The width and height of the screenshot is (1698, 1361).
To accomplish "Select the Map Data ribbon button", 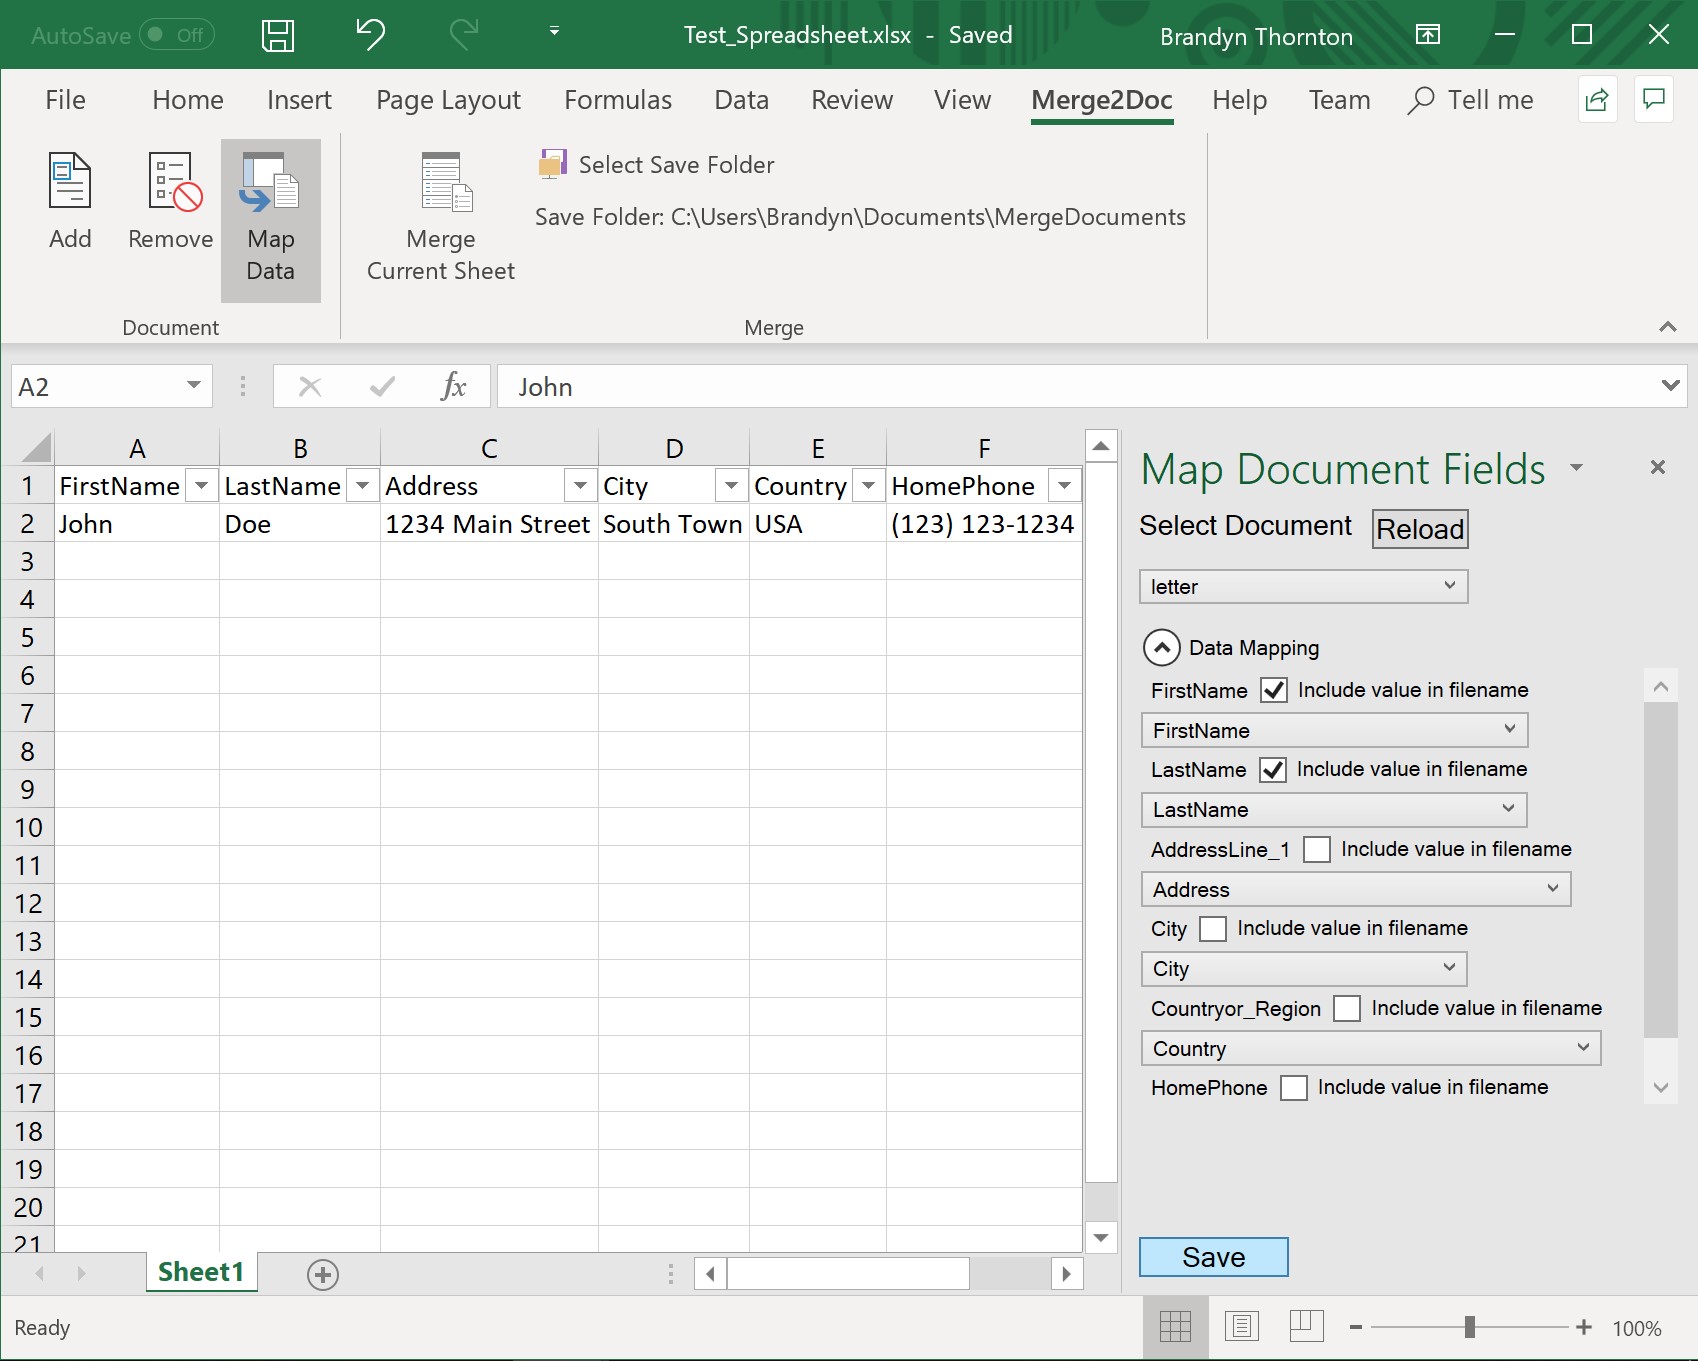I will pyautogui.click(x=270, y=220).
